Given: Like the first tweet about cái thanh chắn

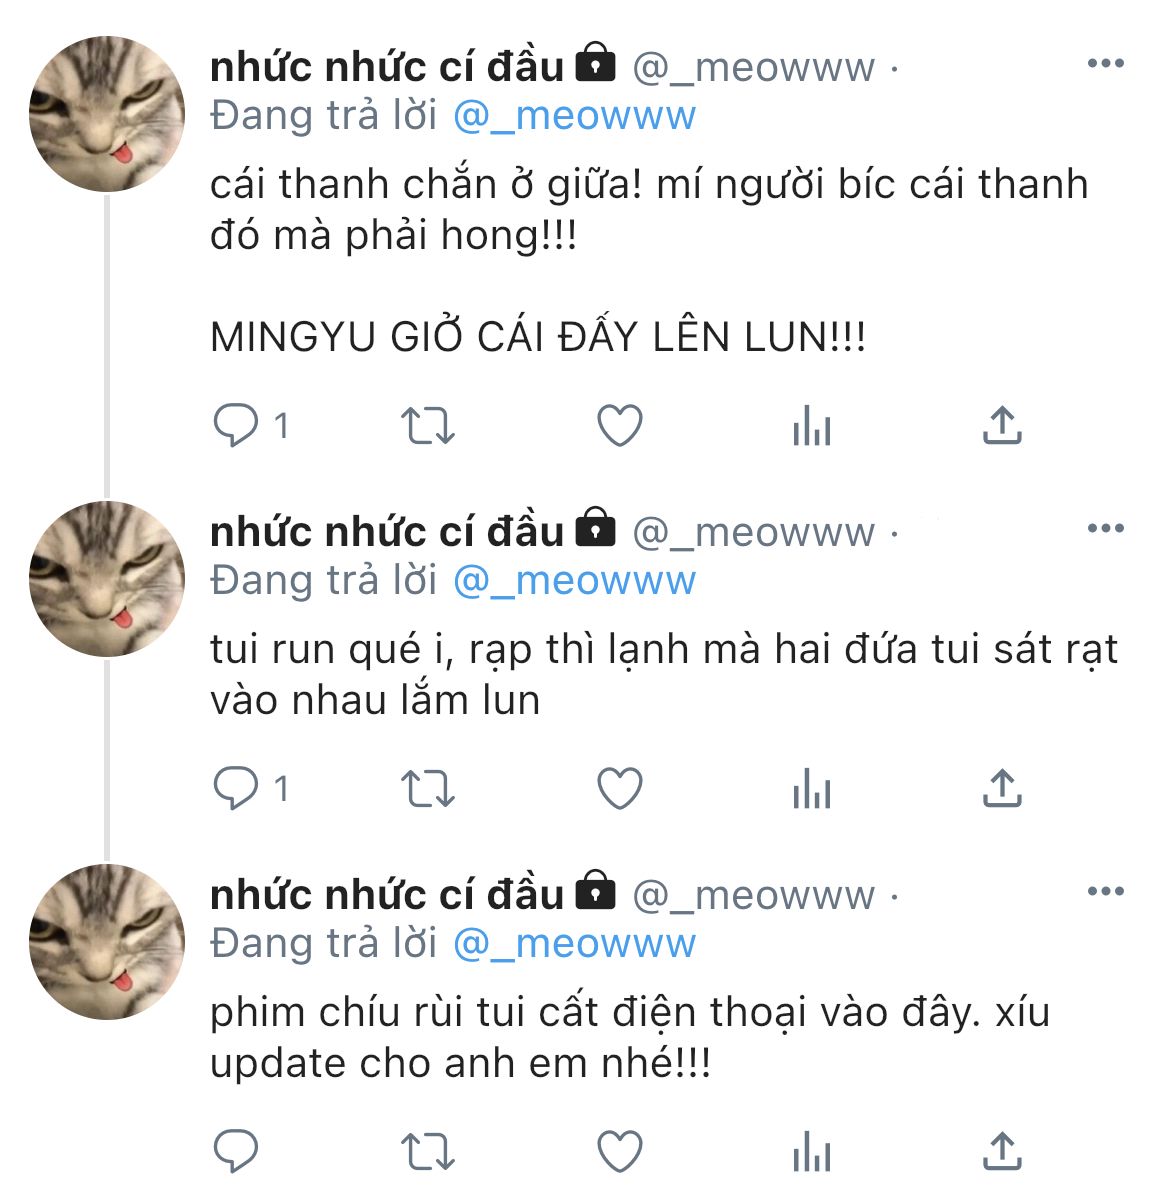Looking at the screenshot, I should [x=619, y=425].
